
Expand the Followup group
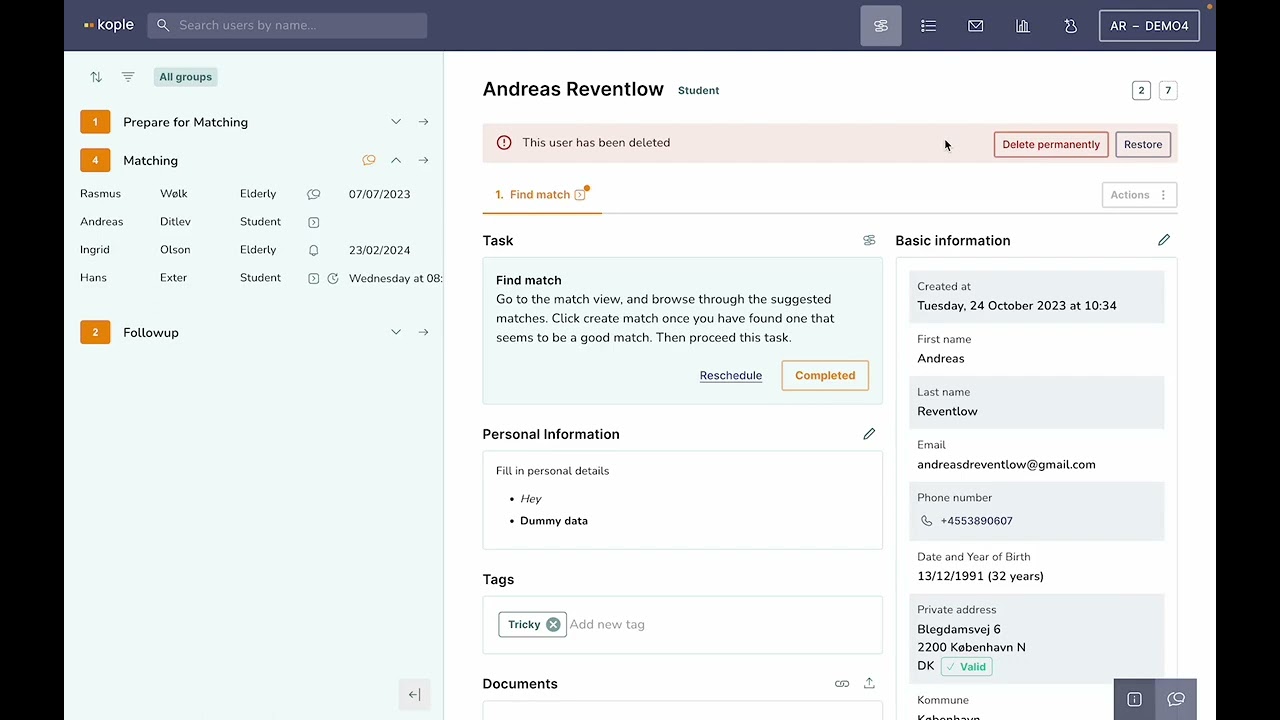tap(396, 332)
